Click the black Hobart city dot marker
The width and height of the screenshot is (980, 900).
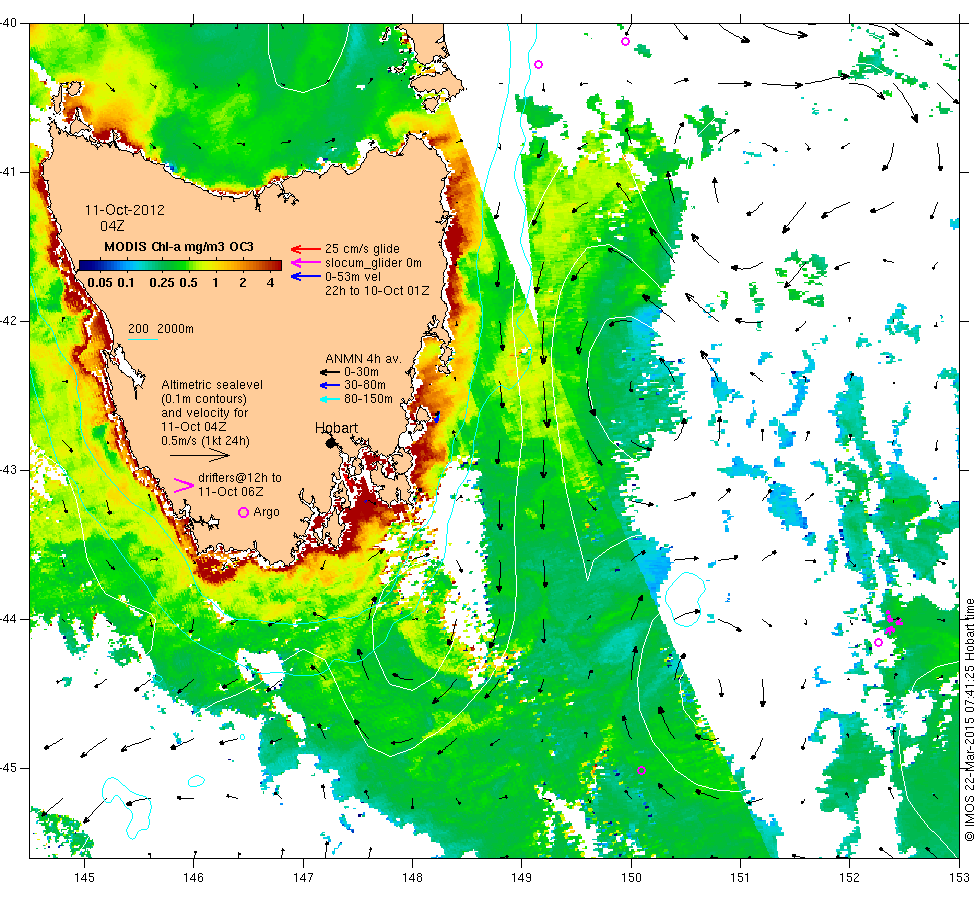point(331,442)
